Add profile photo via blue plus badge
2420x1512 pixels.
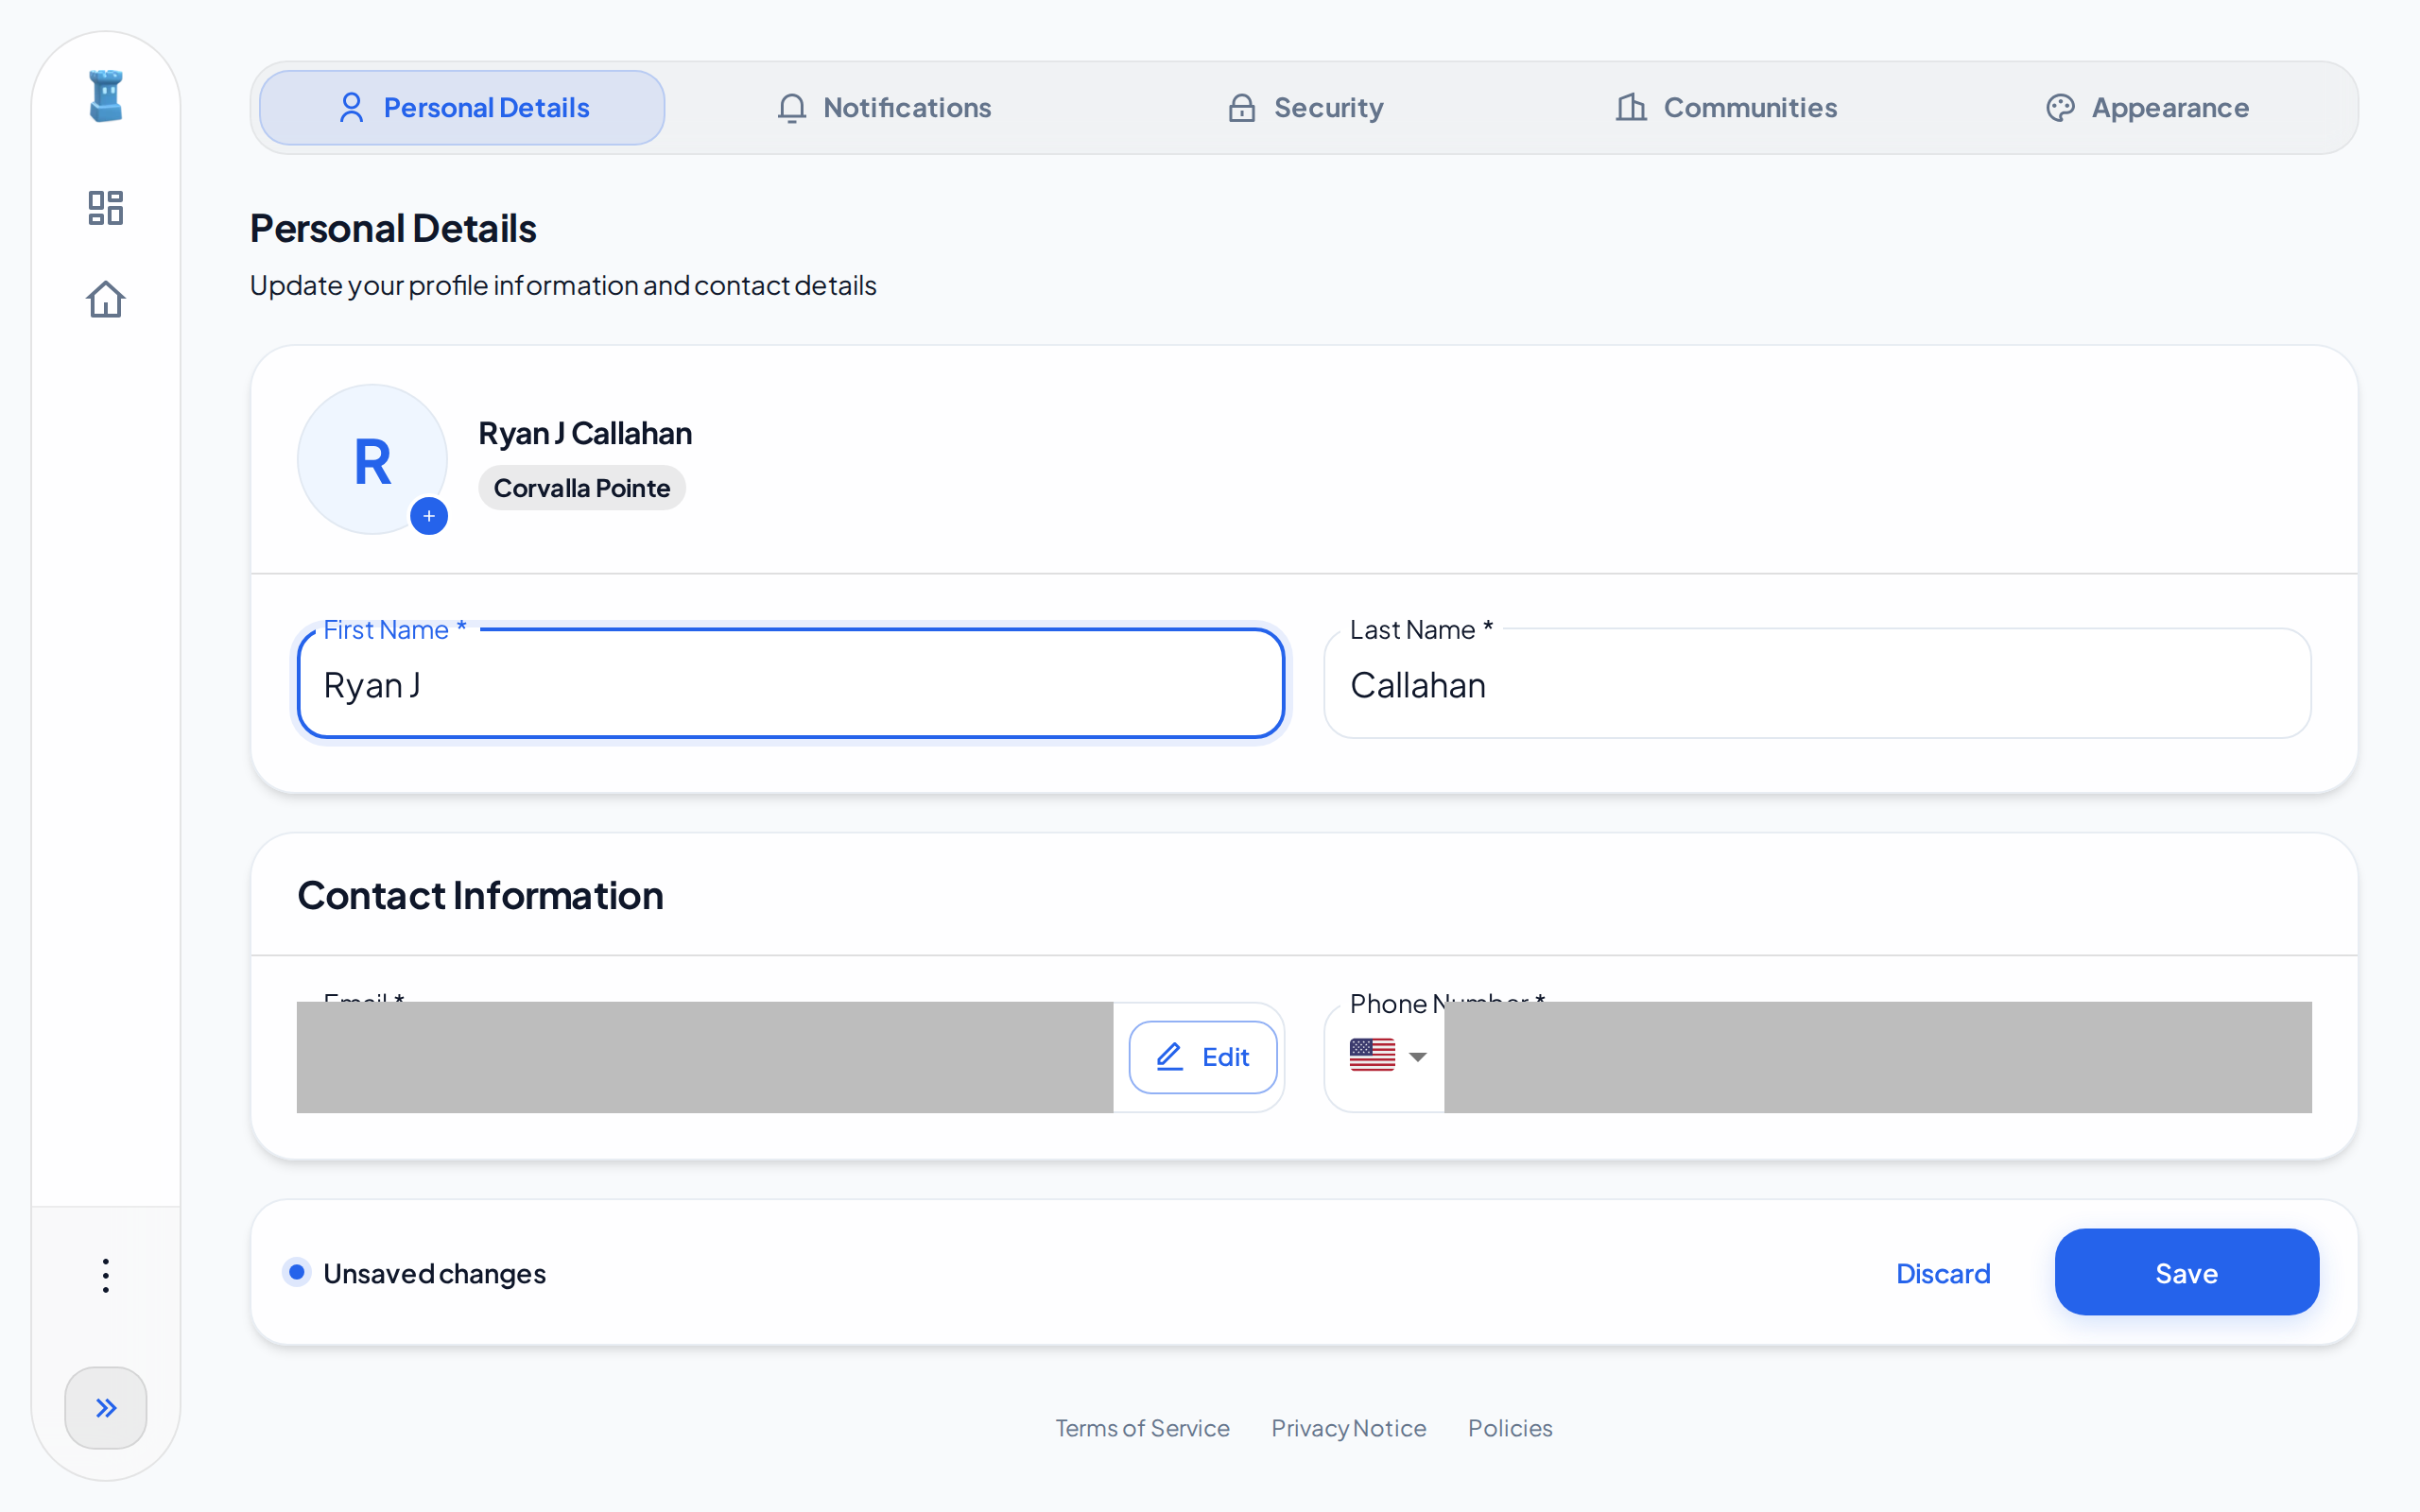coord(429,516)
